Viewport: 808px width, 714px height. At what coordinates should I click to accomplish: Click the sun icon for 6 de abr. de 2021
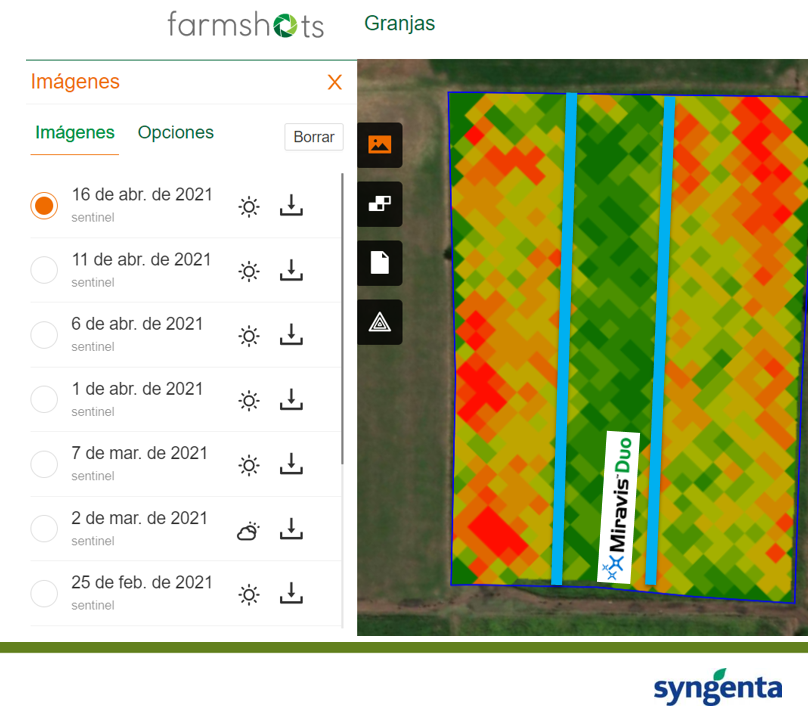click(x=249, y=336)
